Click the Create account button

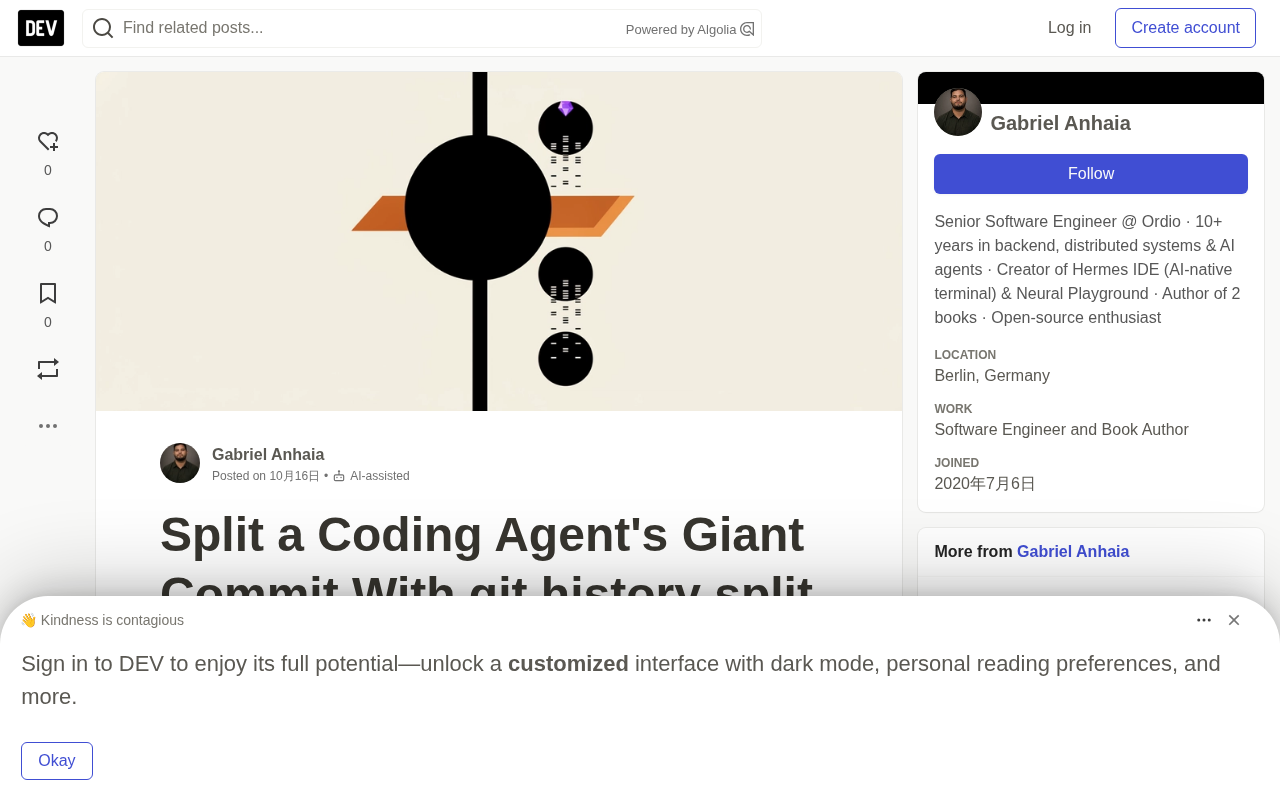(1185, 28)
